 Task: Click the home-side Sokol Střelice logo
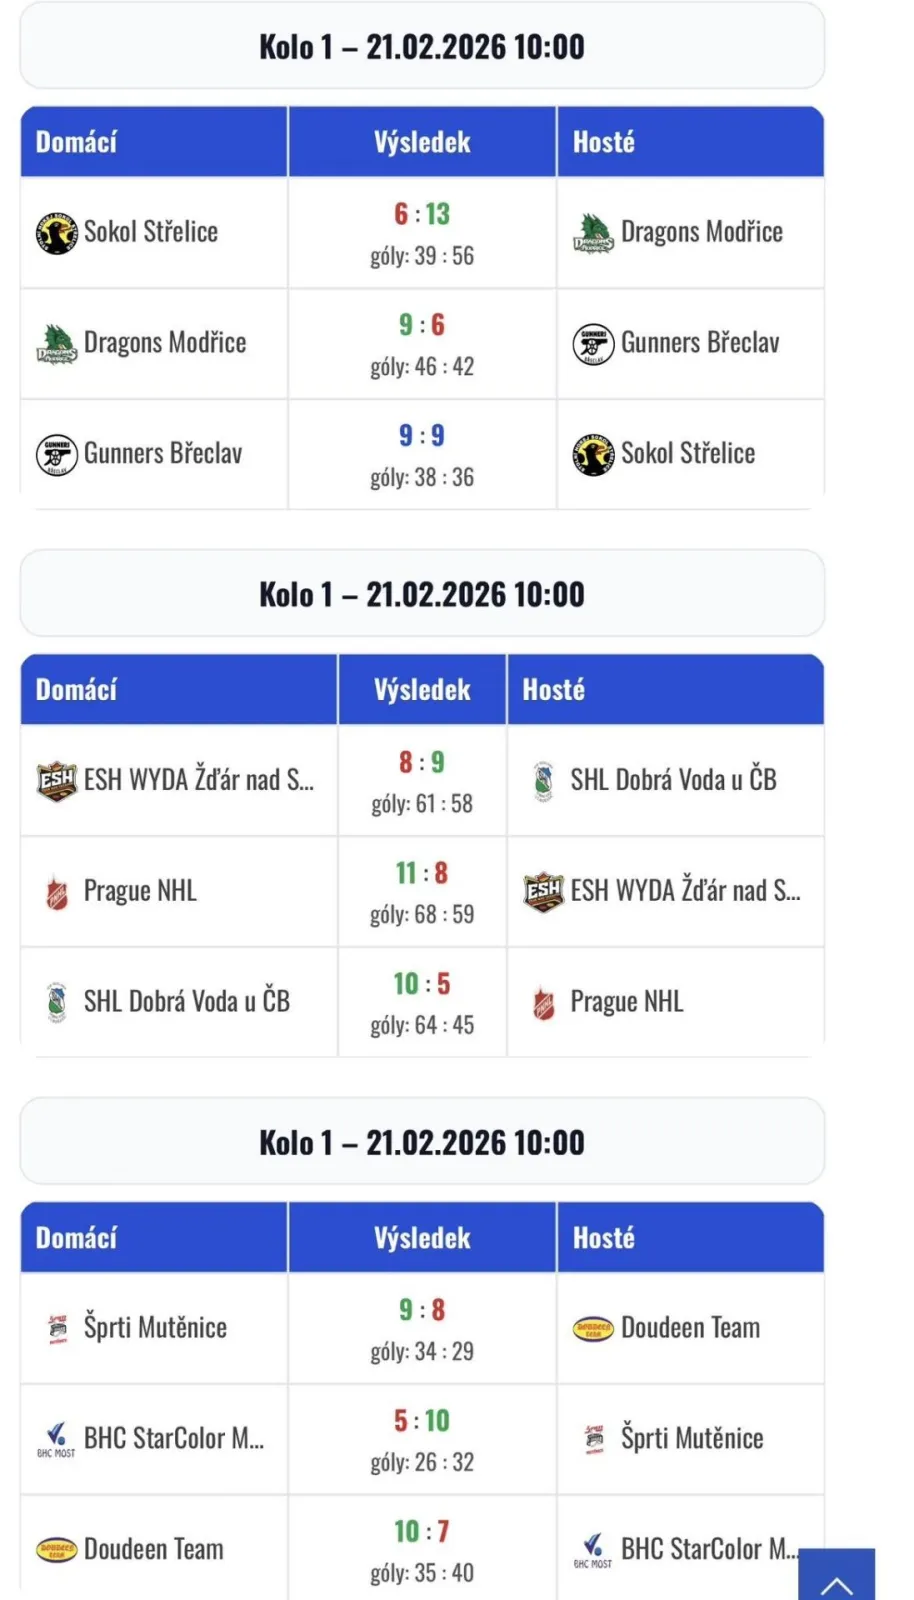(x=57, y=233)
